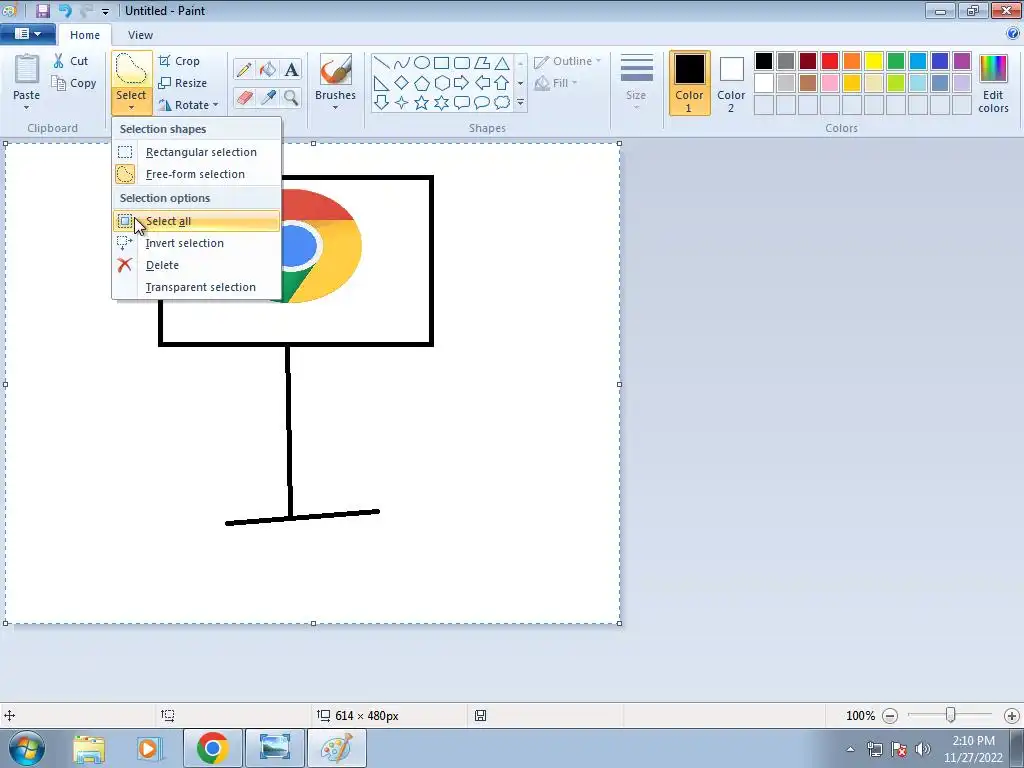Screen dimensions: 1024x768
Task: Click the zoom out minus button
Action: [889, 716]
